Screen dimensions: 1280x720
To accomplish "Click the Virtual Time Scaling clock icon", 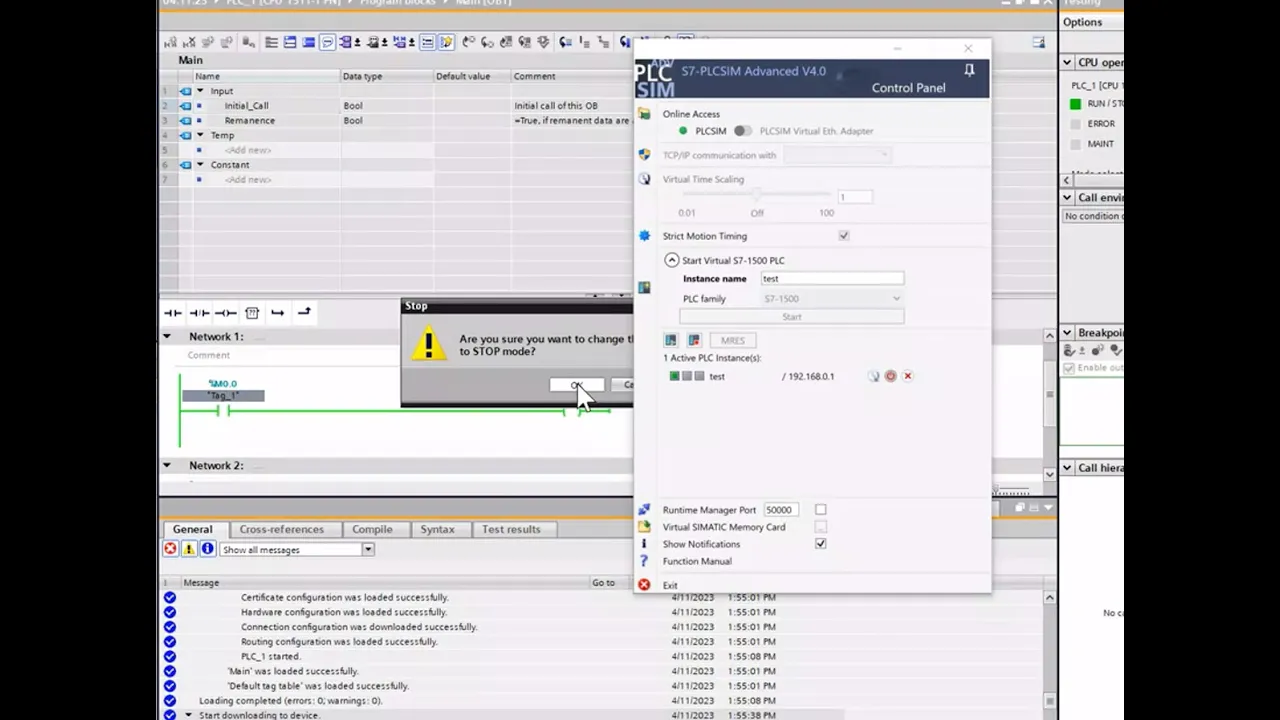I will [644, 179].
